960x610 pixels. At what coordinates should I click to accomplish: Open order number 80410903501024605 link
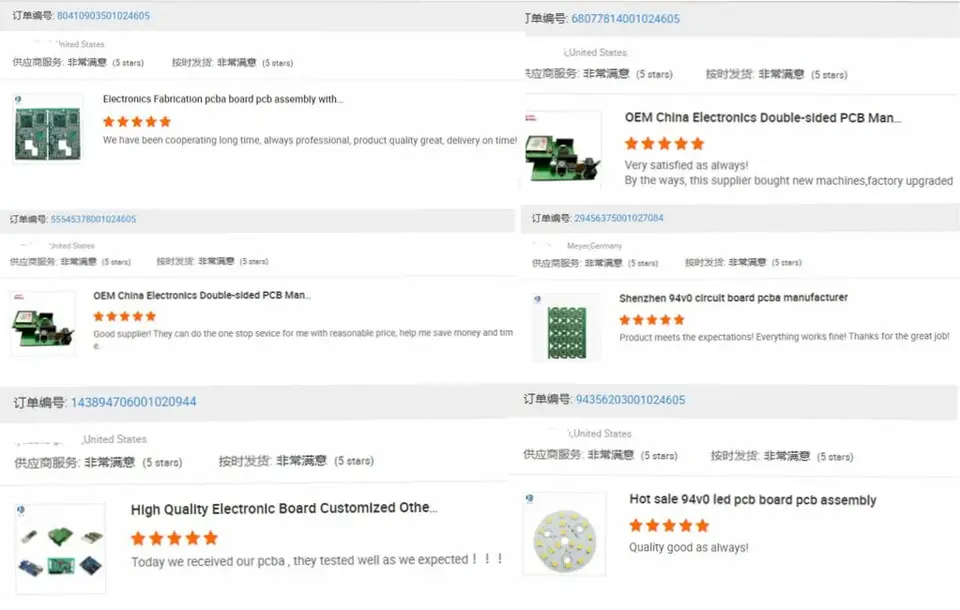tap(104, 16)
